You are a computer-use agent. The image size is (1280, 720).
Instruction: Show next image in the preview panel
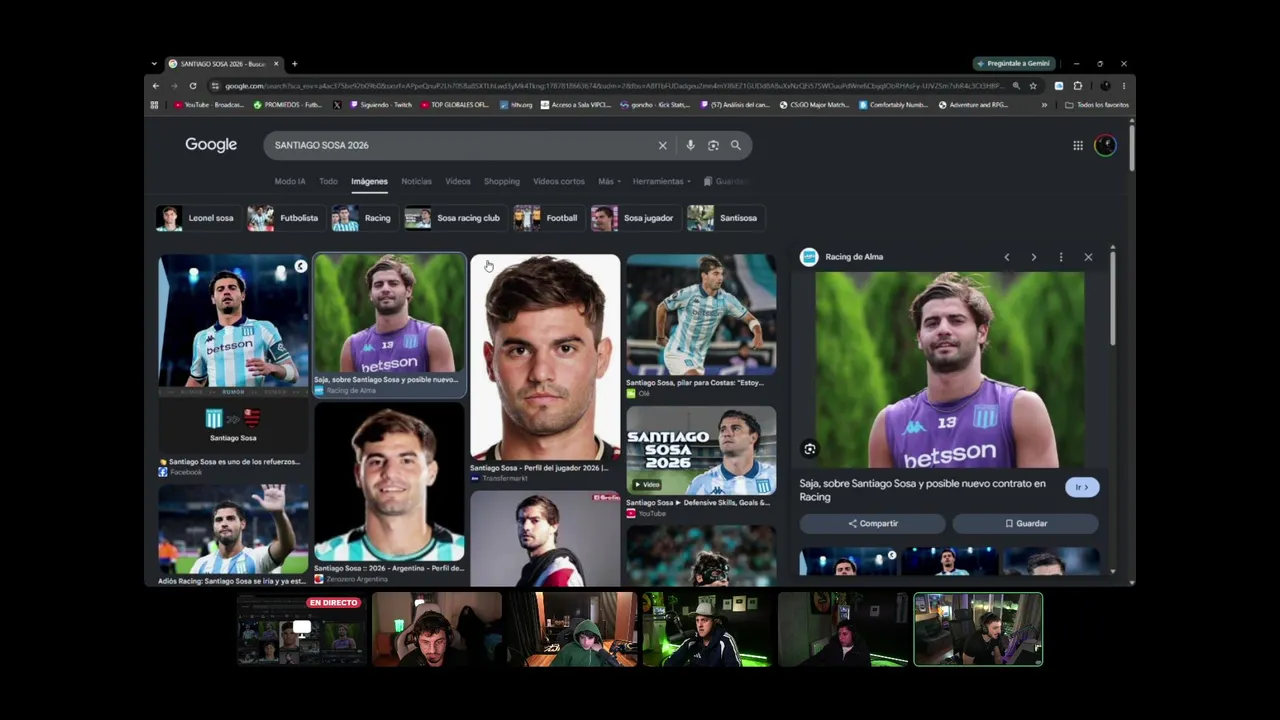pos(1034,257)
